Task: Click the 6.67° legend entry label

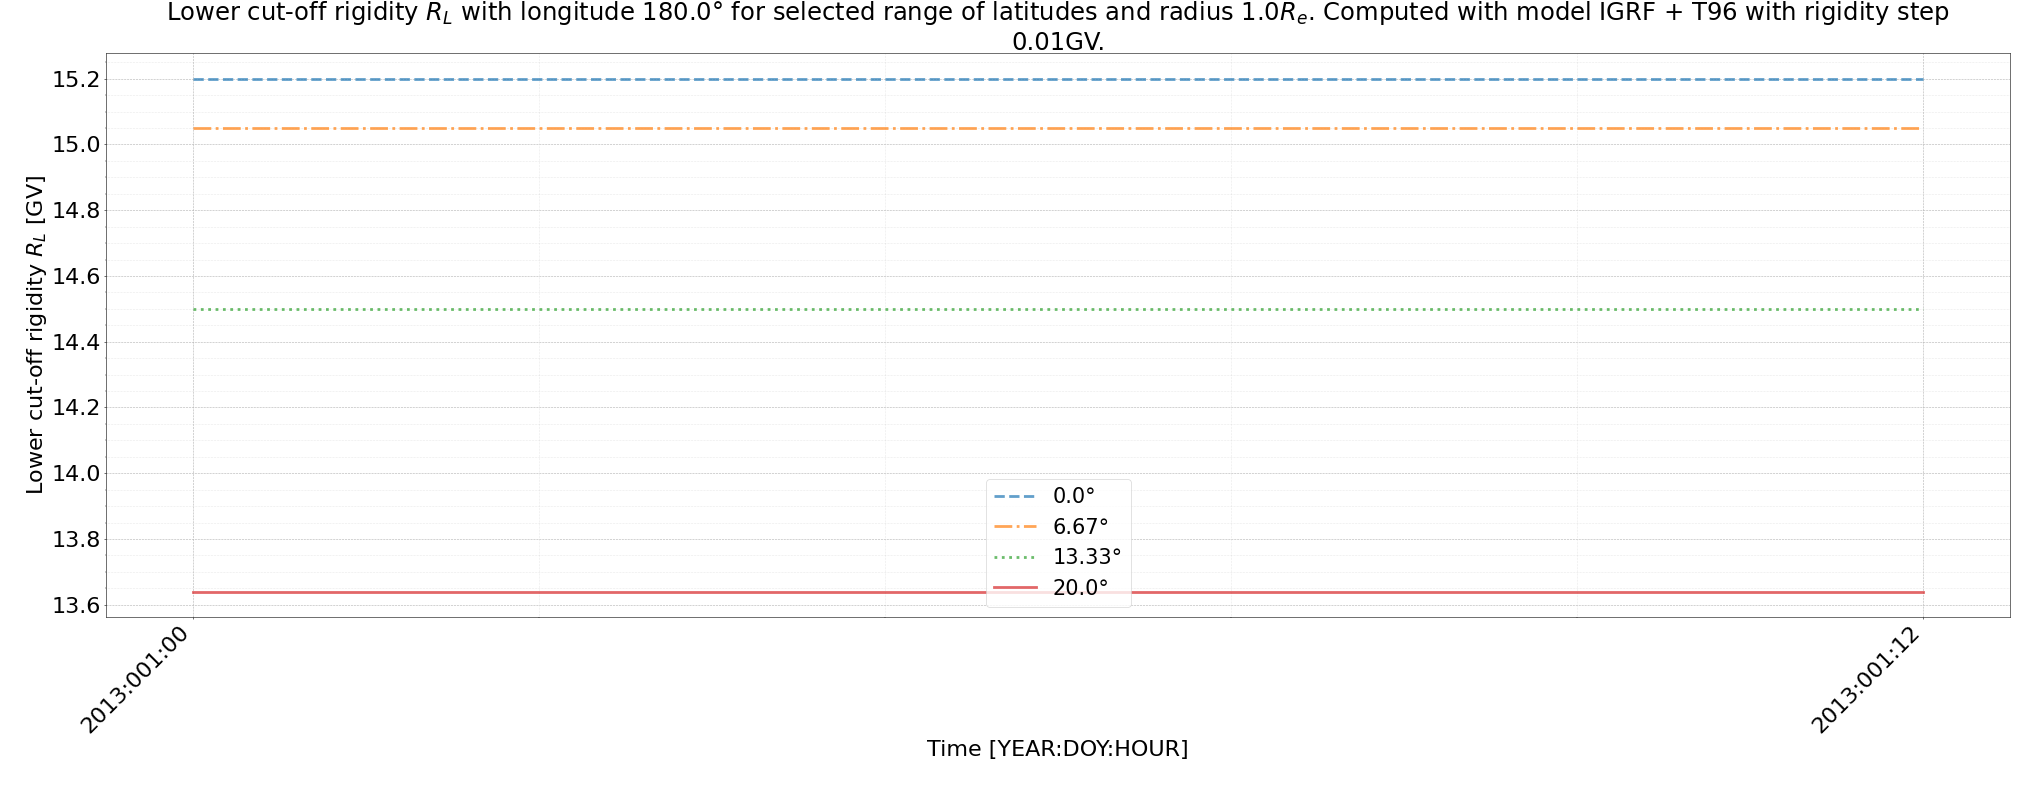Action: click(x=1080, y=527)
